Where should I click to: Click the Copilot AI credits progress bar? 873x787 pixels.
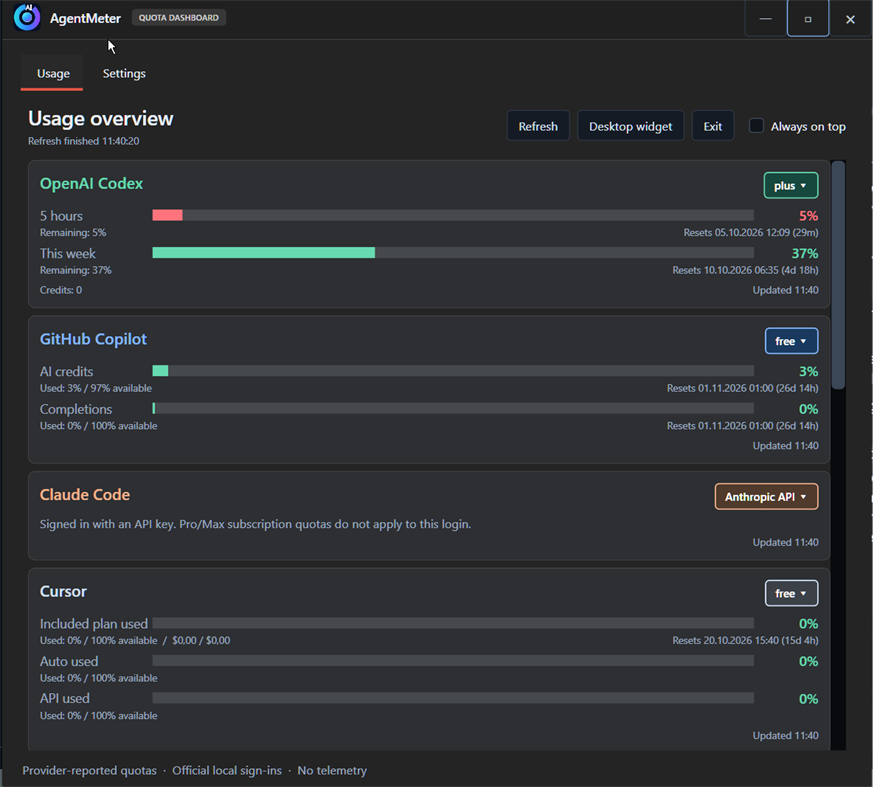(x=453, y=371)
